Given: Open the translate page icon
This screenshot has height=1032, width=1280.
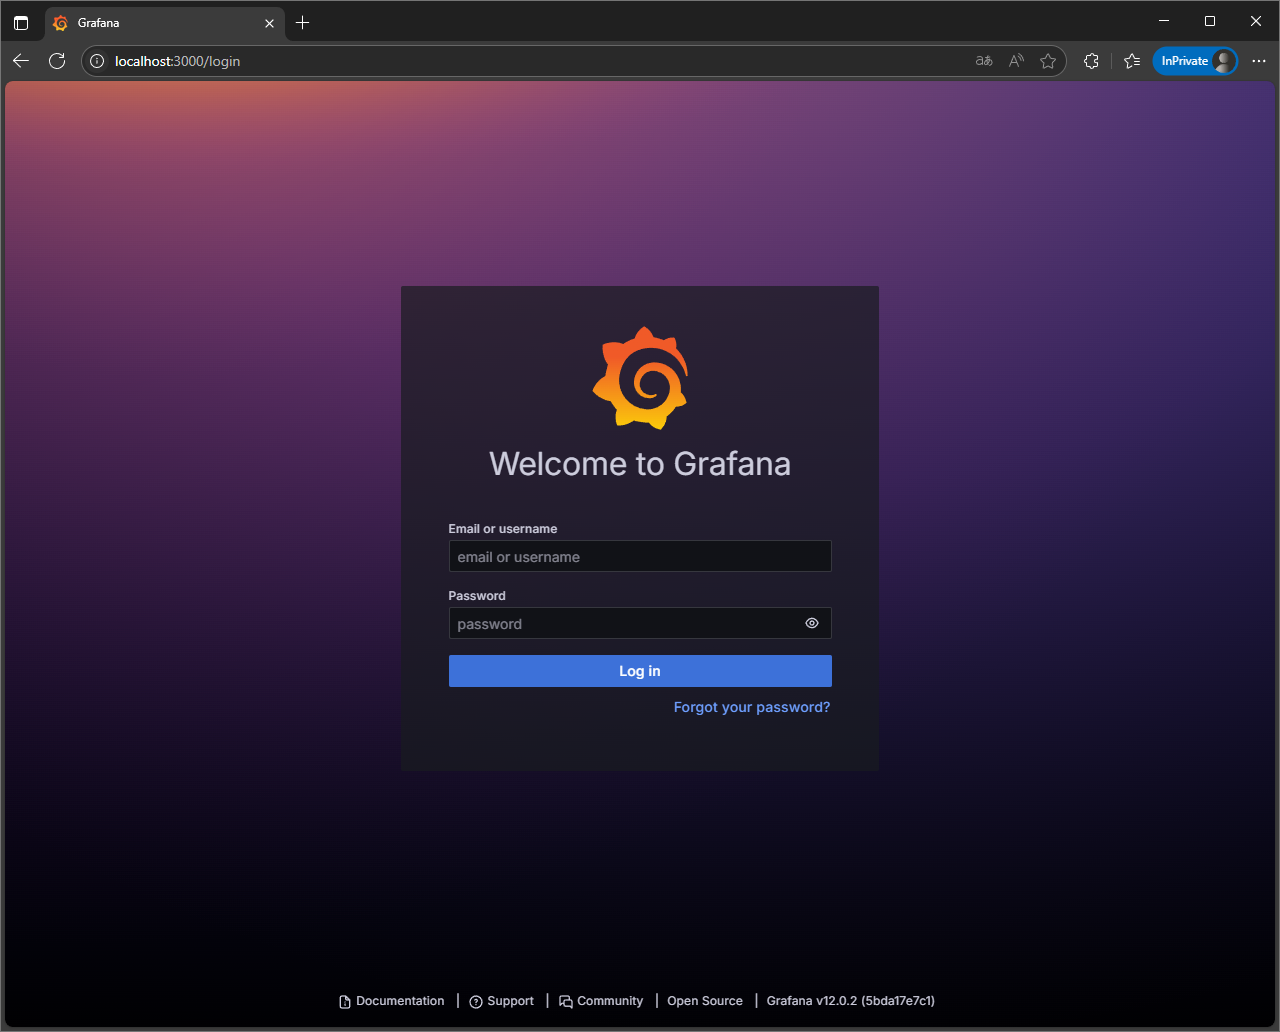Looking at the screenshot, I should pos(984,61).
